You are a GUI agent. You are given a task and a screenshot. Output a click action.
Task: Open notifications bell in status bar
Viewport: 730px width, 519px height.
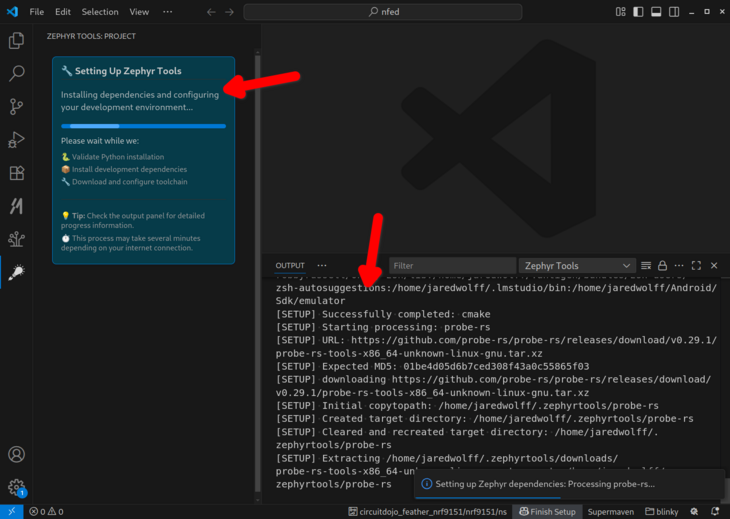(x=715, y=512)
